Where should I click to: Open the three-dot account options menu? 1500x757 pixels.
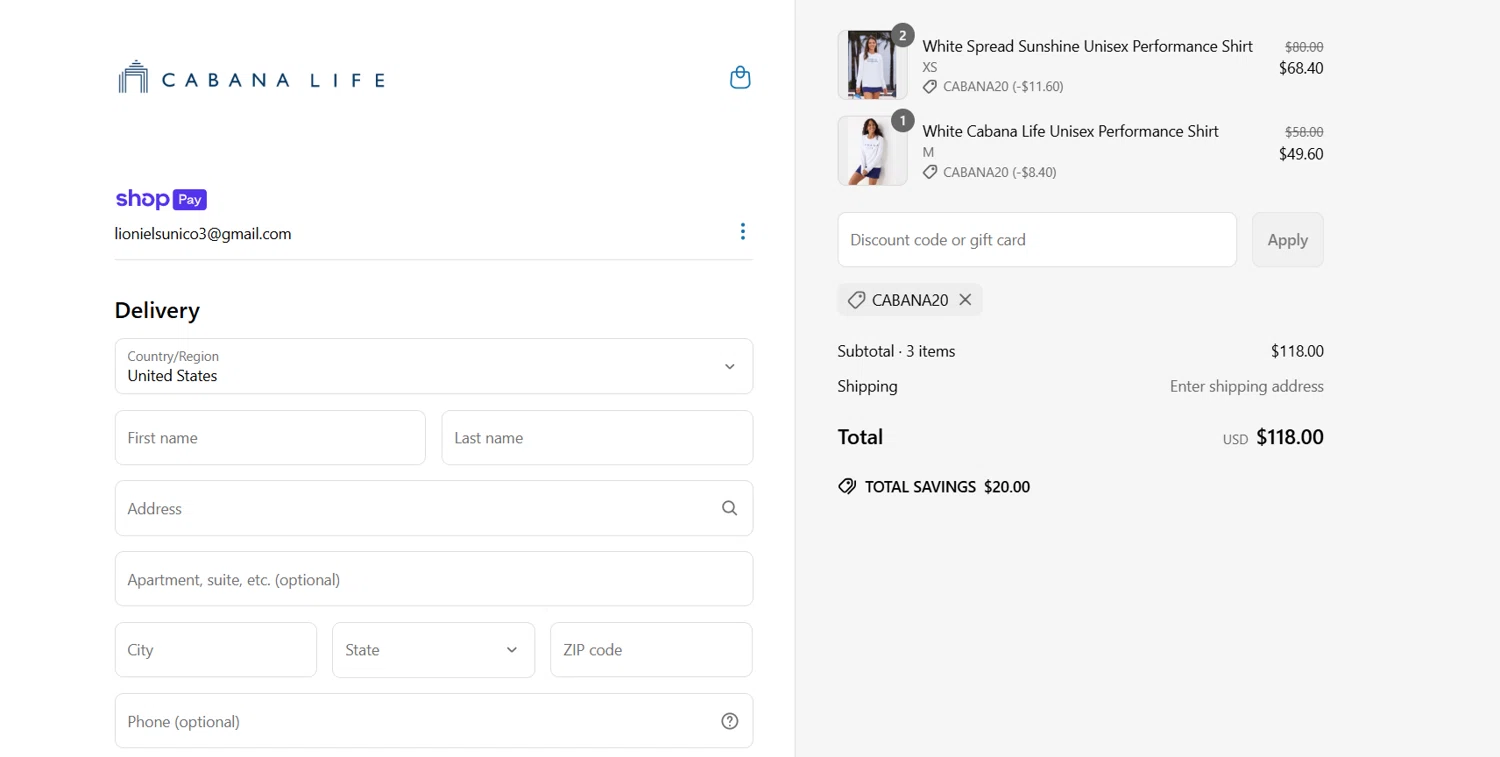pos(742,231)
